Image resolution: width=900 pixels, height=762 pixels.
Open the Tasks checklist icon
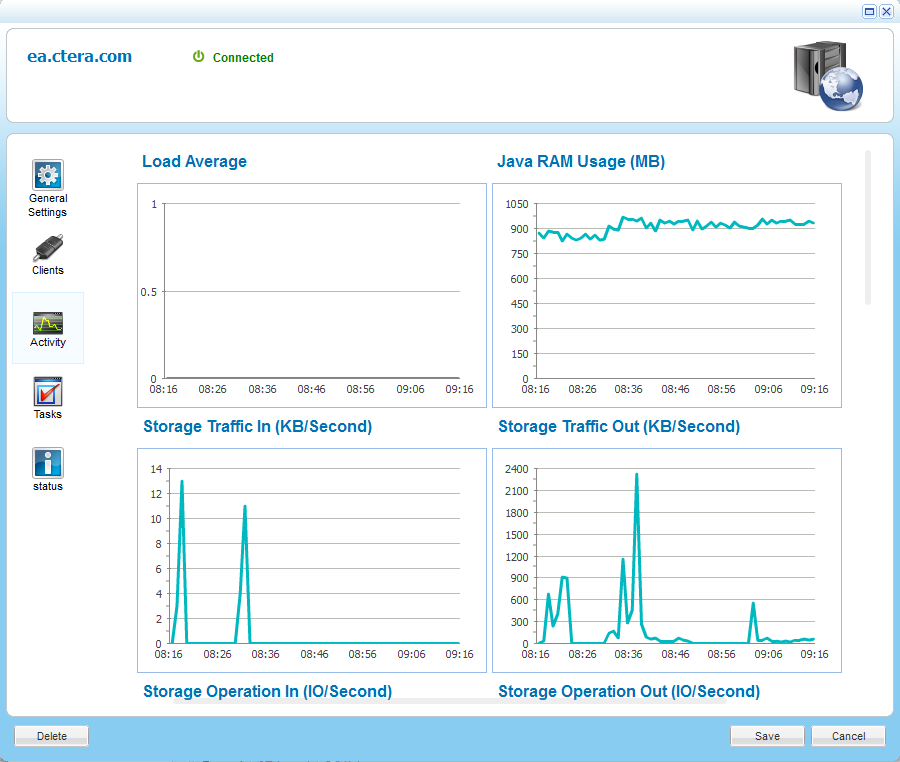pos(48,391)
